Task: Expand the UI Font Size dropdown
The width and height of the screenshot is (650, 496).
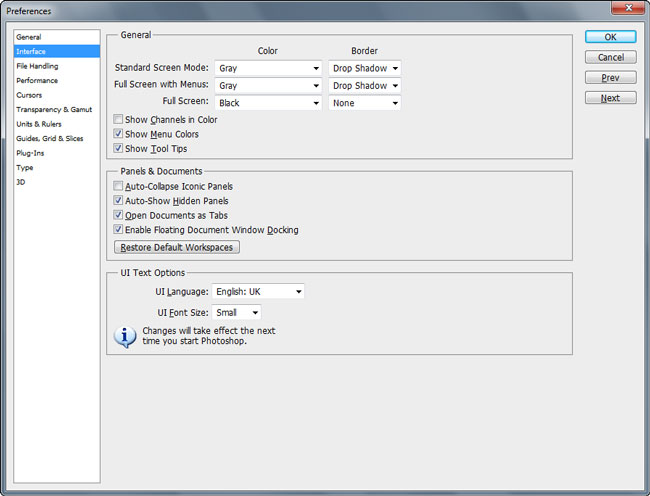Action: click(236, 313)
